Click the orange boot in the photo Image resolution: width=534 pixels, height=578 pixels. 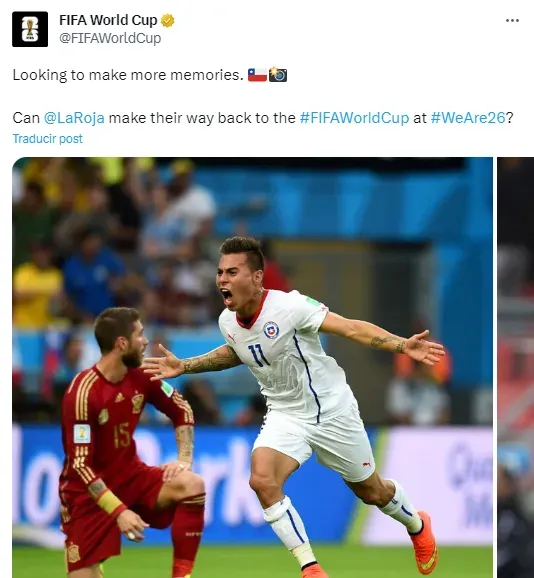click(x=425, y=543)
